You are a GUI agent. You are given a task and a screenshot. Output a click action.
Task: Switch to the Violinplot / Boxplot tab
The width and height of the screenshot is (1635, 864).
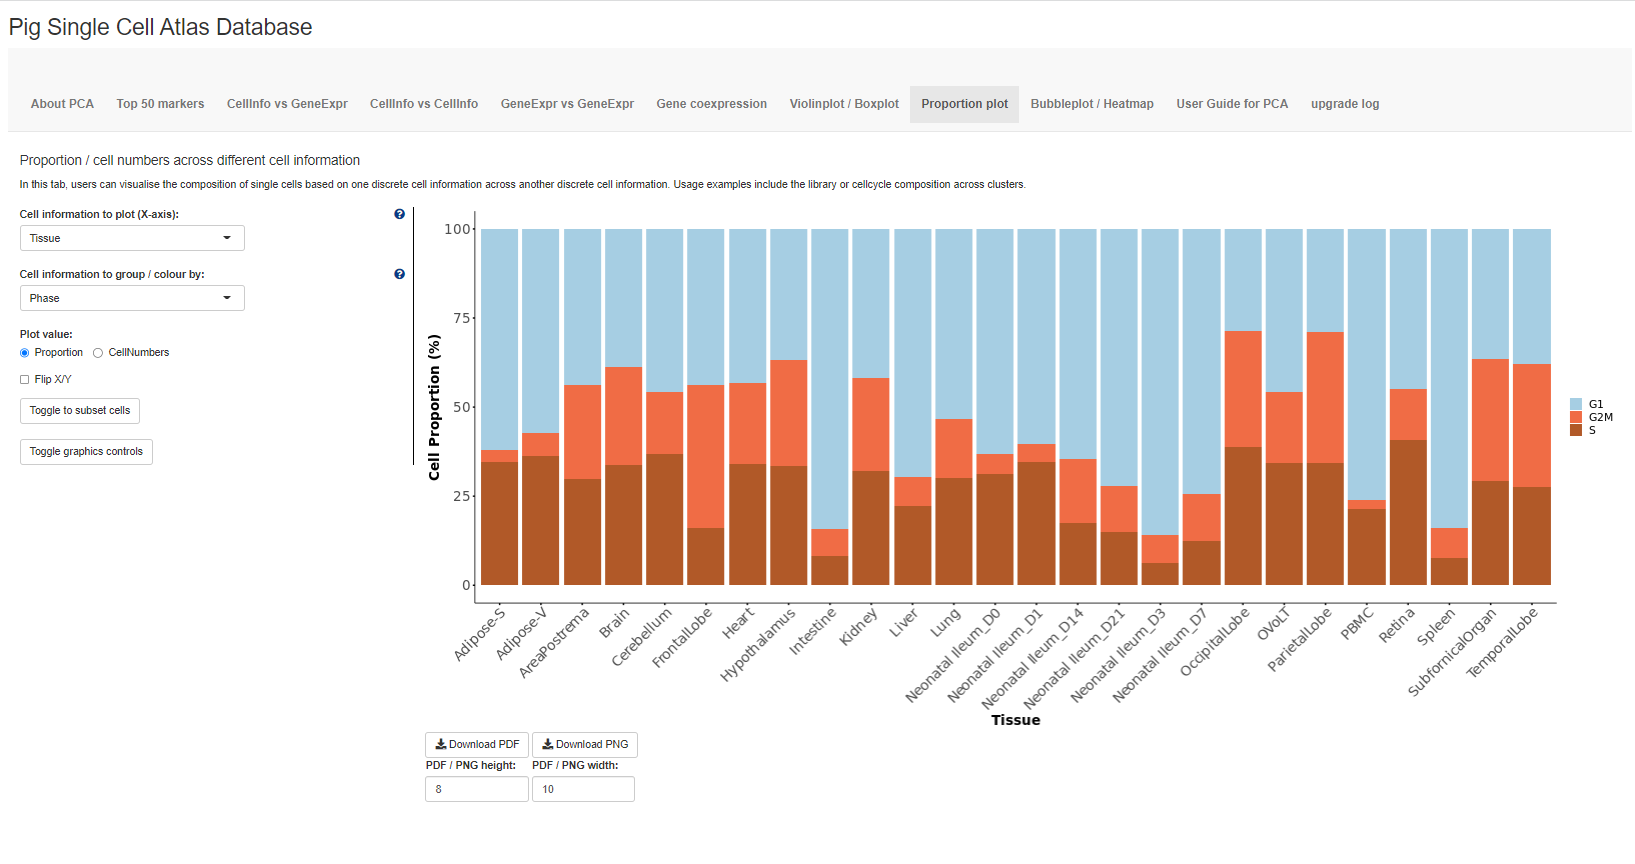tap(843, 104)
